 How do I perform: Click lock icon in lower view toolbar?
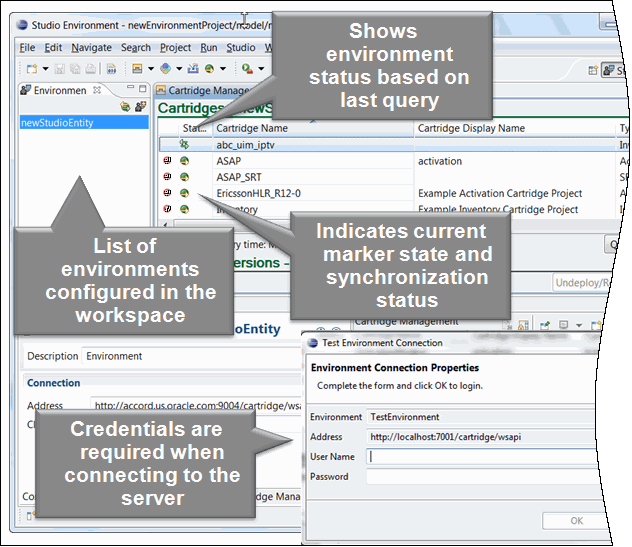coord(523,325)
